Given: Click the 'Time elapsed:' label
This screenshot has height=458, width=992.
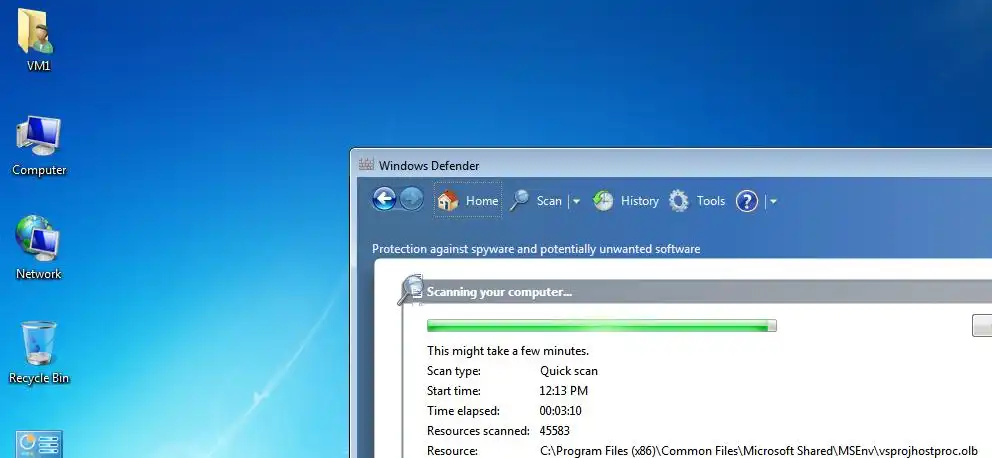Looking at the screenshot, I should click(x=463, y=411).
